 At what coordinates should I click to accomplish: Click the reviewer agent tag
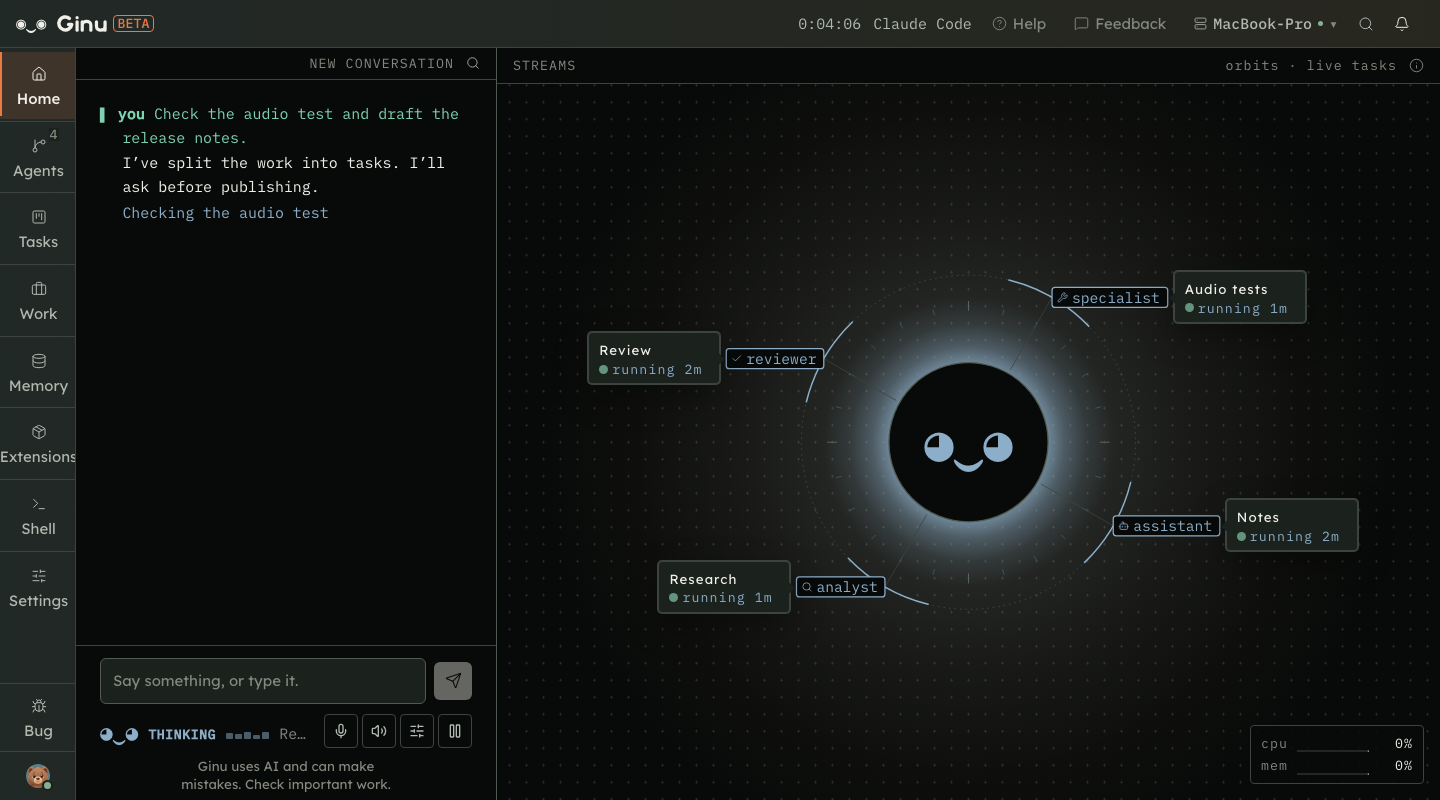coord(775,358)
